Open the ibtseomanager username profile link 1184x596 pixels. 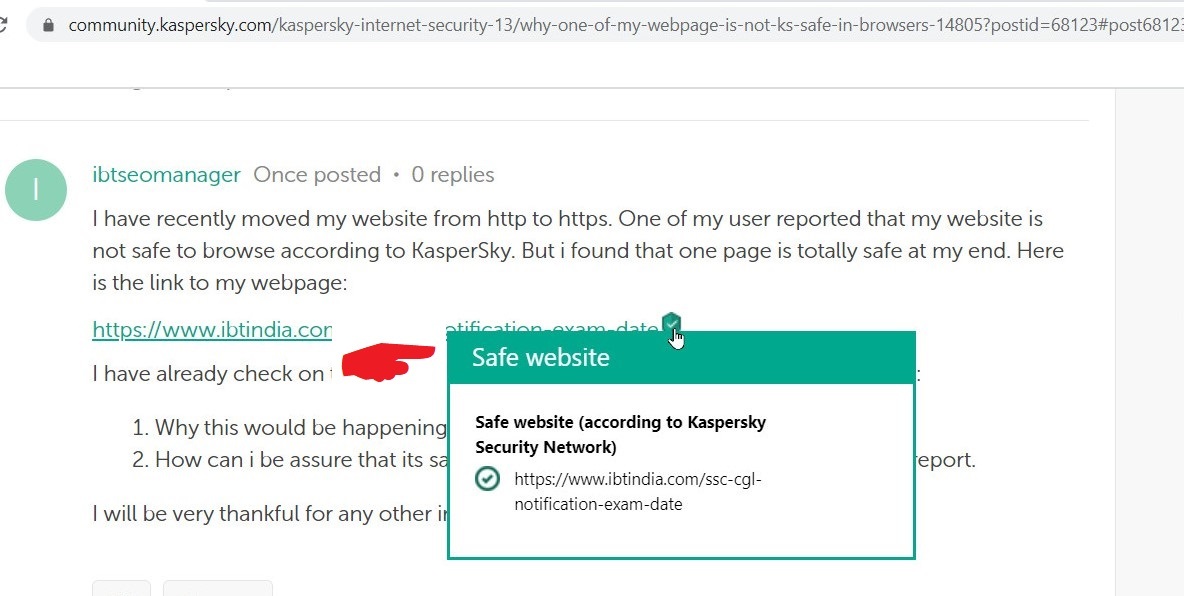point(166,175)
